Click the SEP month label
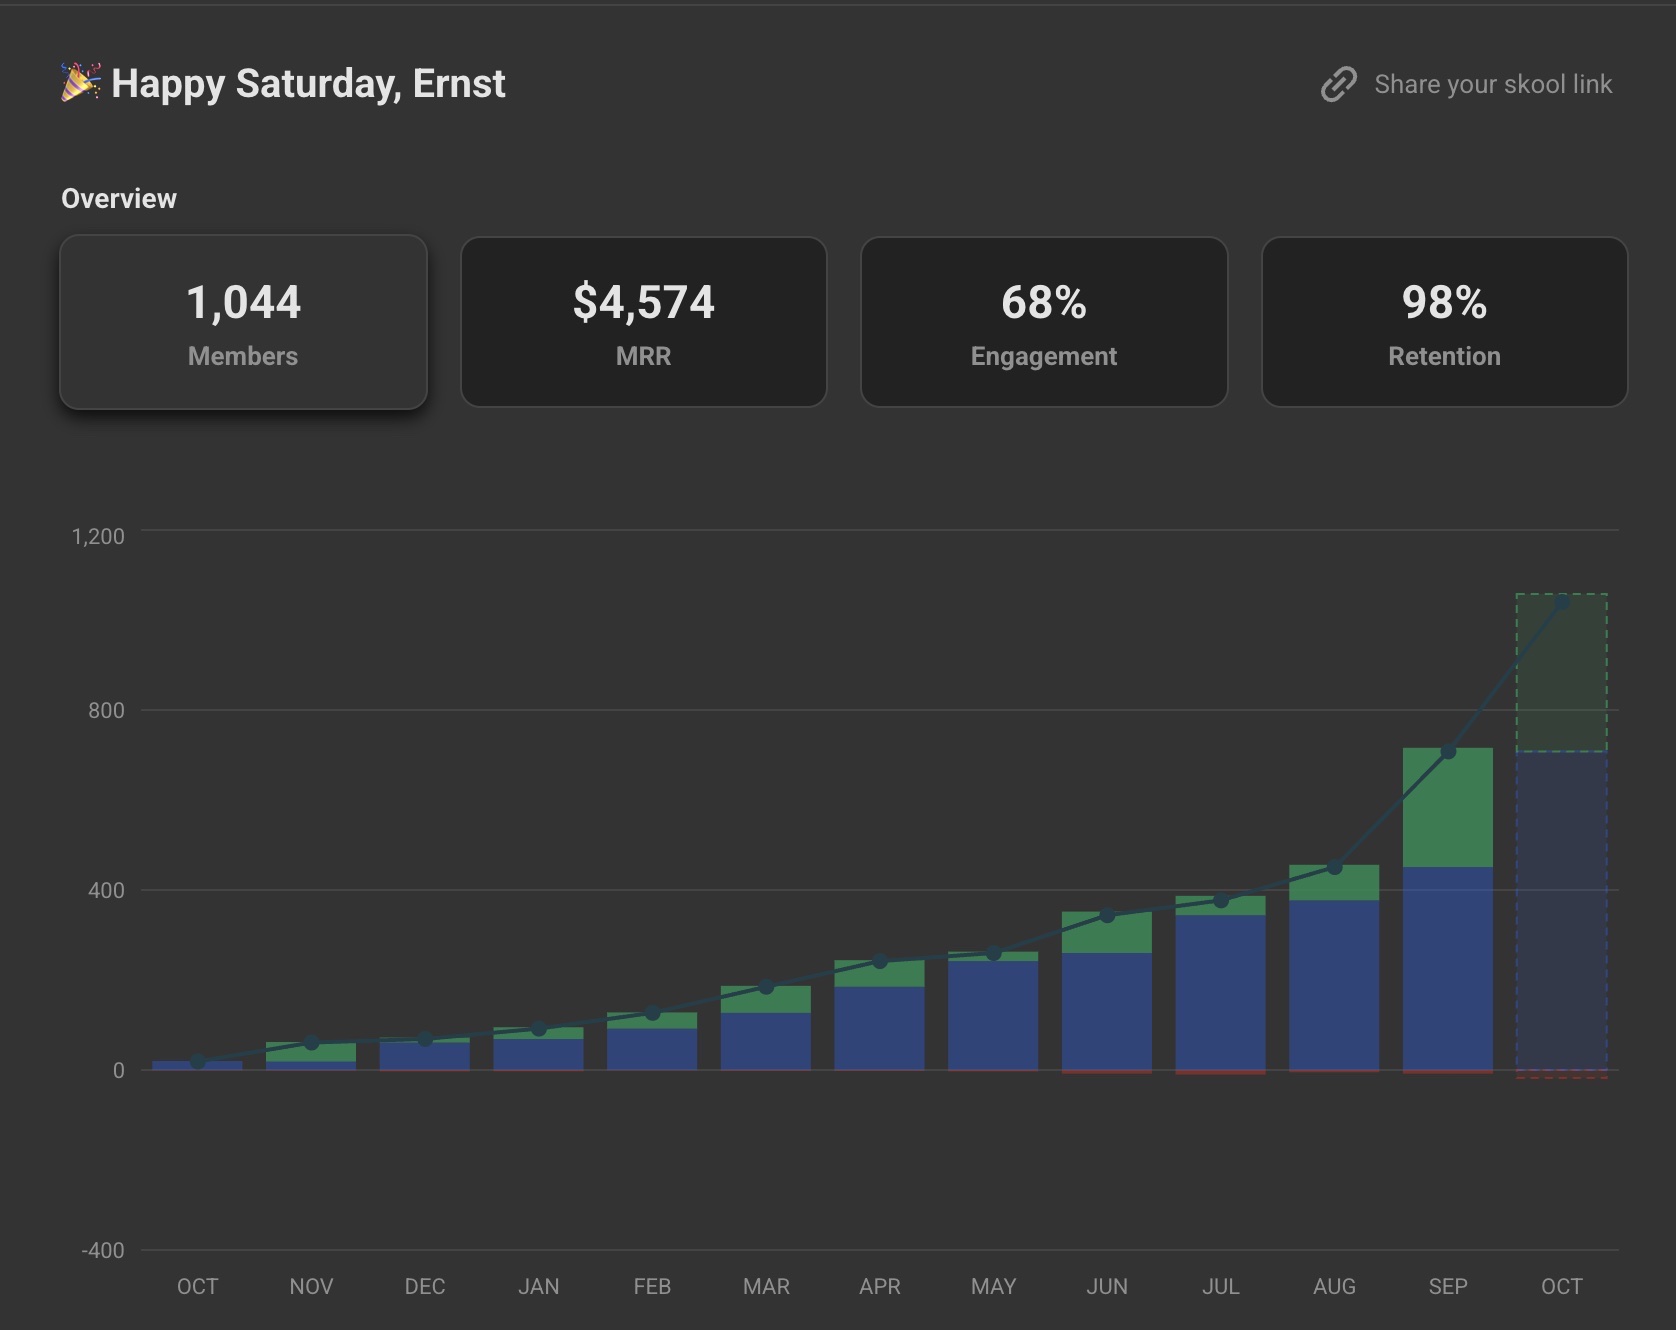The width and height of the screenshot is (1676, 1330). 1447,1286
